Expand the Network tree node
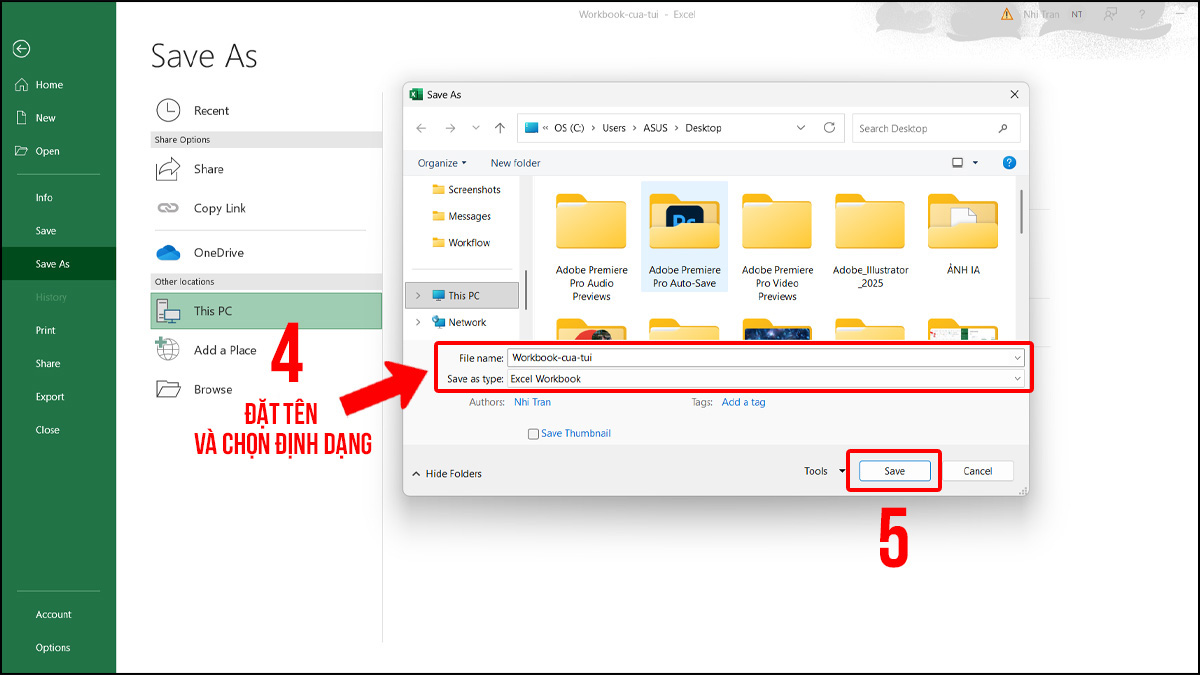 point(417,322)
